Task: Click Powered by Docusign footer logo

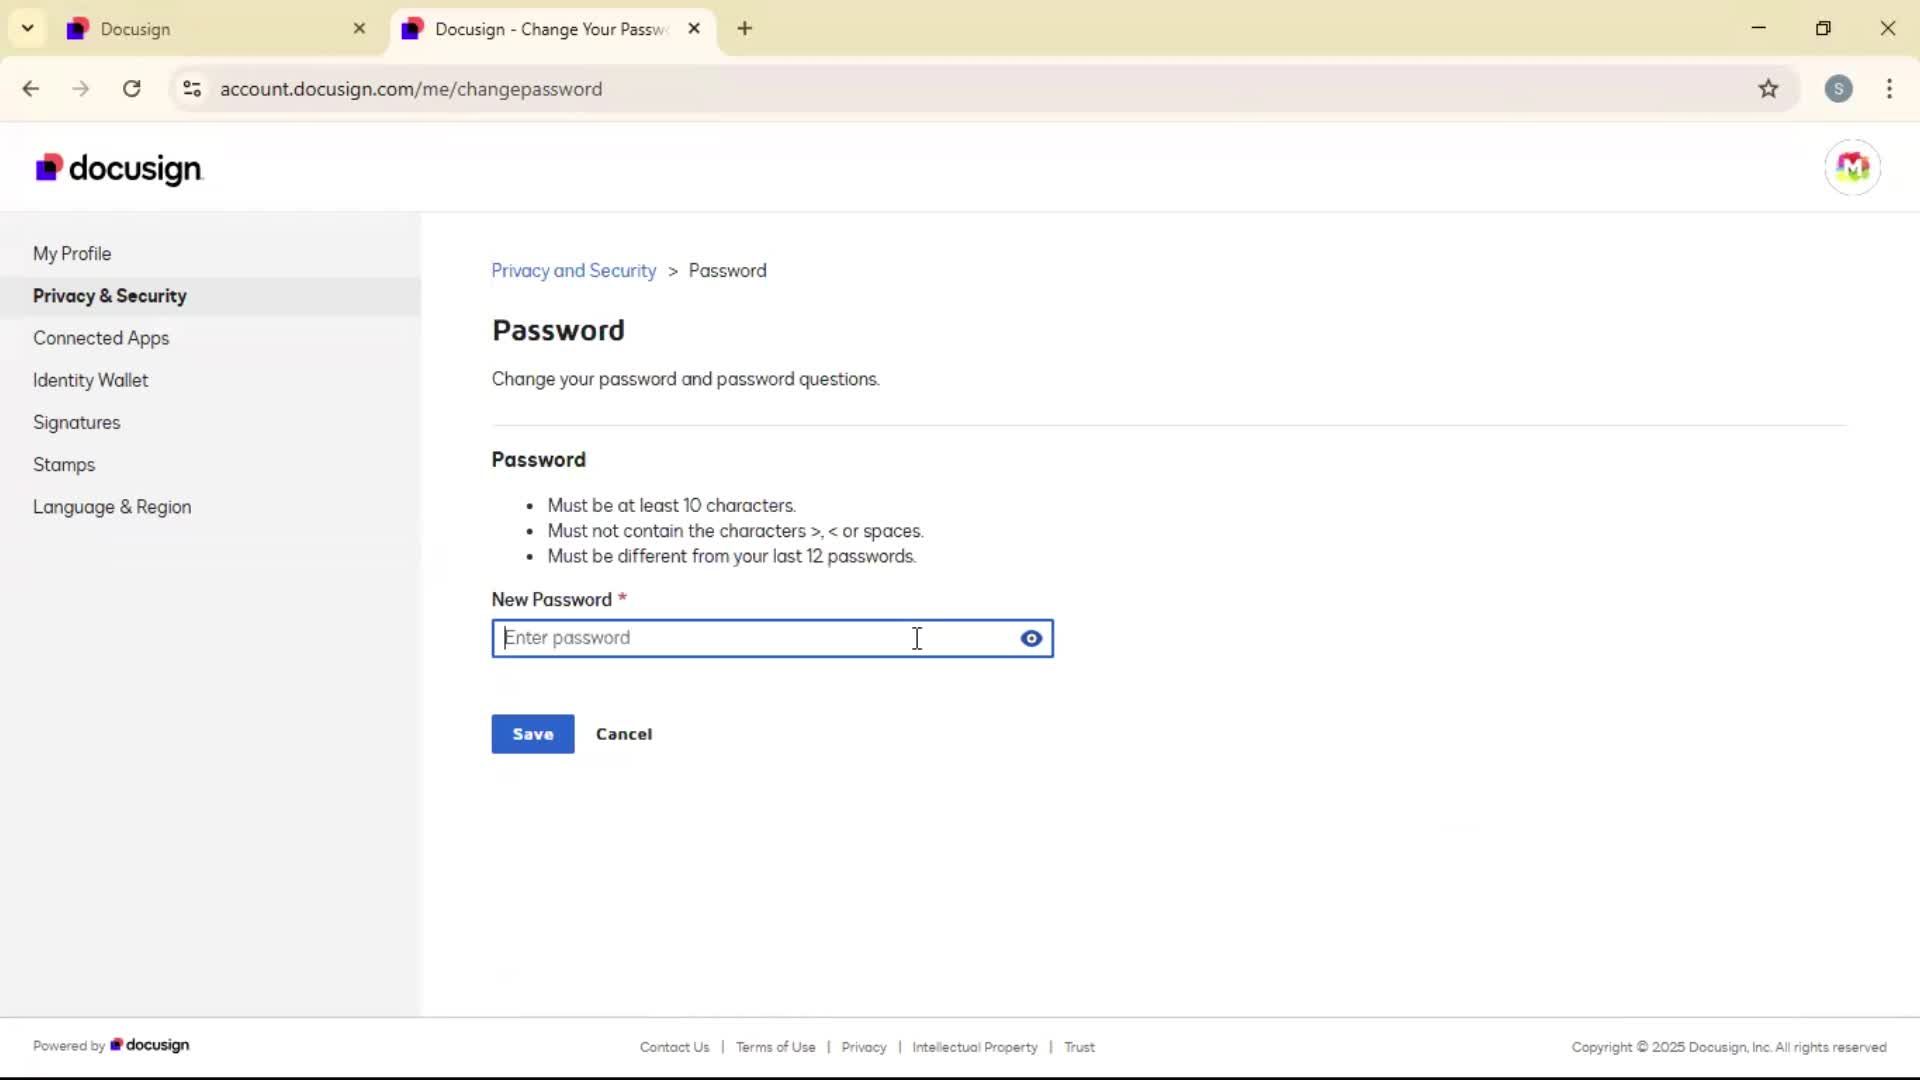Action: [x=149, y=1045]
